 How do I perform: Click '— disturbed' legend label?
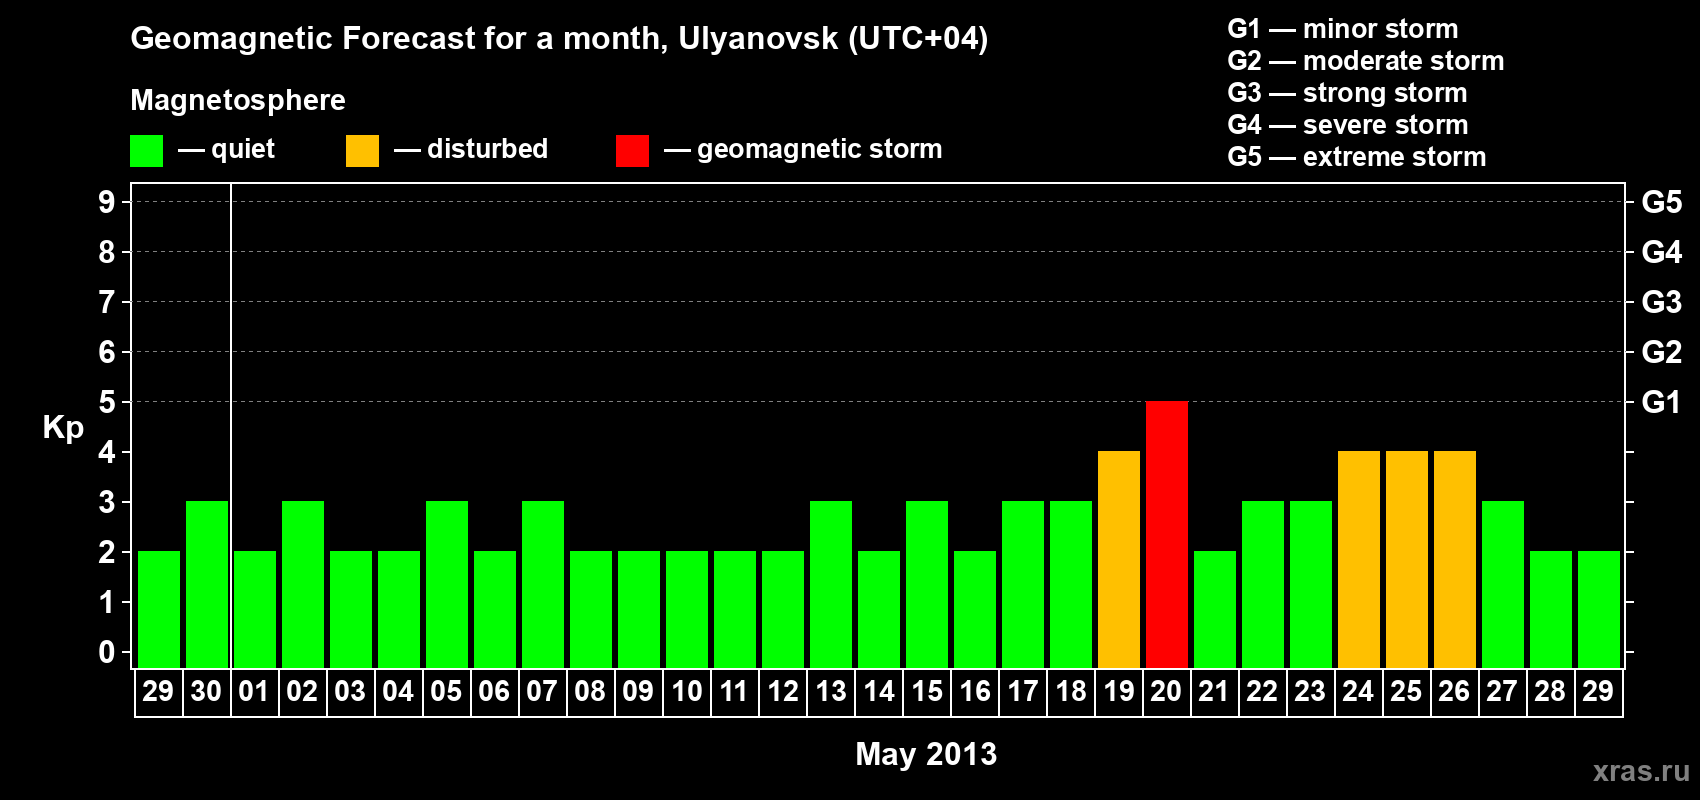click(x=471, y=149)
